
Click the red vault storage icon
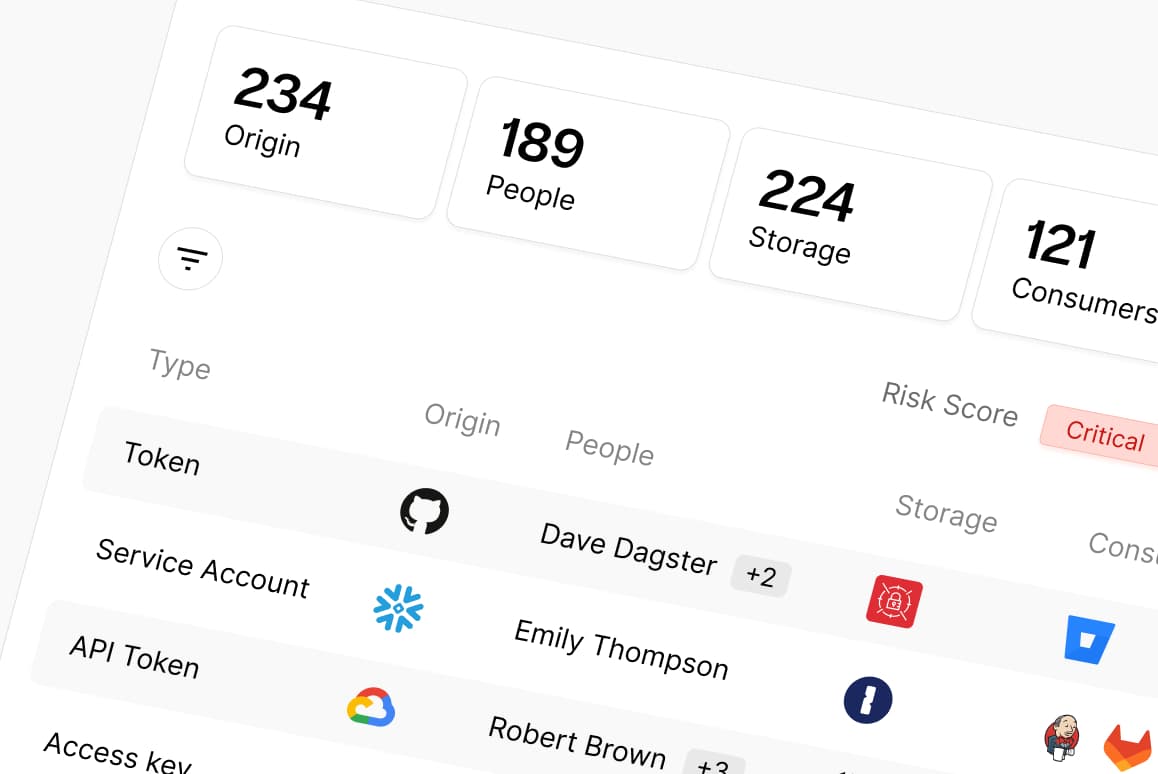(x=894, y=601)
